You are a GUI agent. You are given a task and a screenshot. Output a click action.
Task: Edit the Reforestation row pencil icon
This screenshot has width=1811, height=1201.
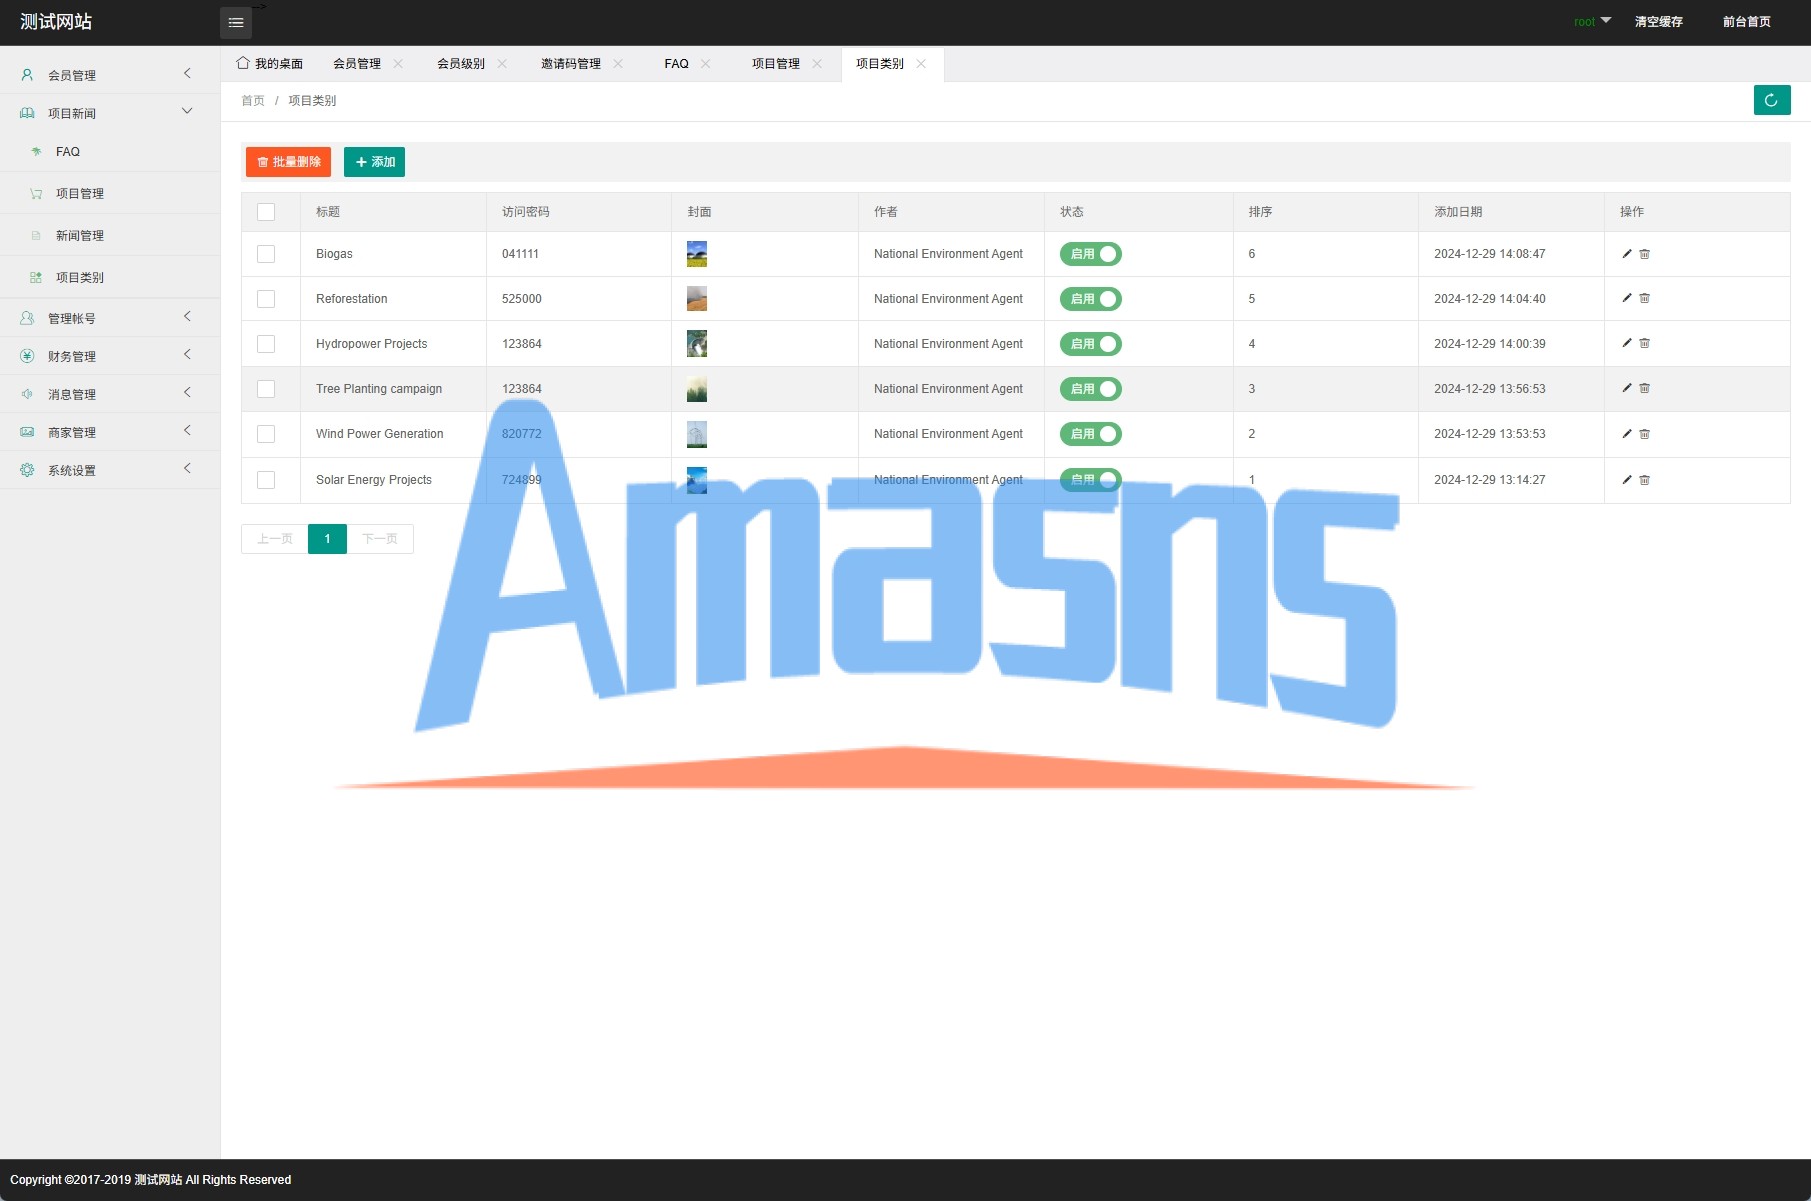1626,298
